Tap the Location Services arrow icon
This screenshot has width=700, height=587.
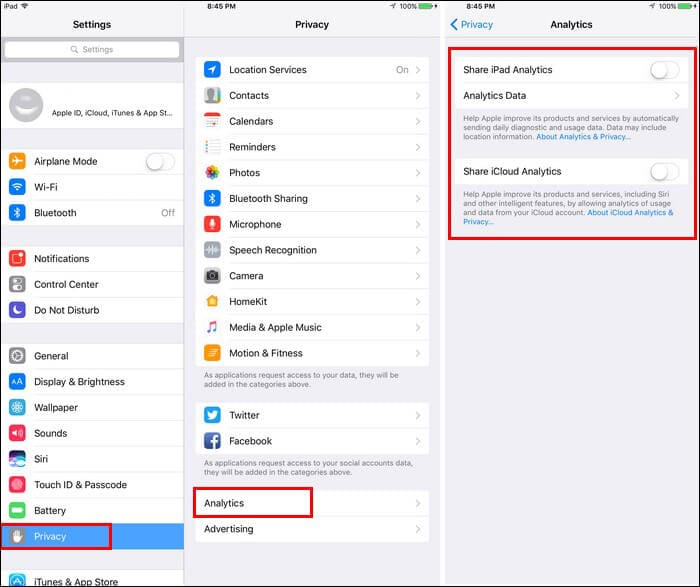[x=212, y=70]
